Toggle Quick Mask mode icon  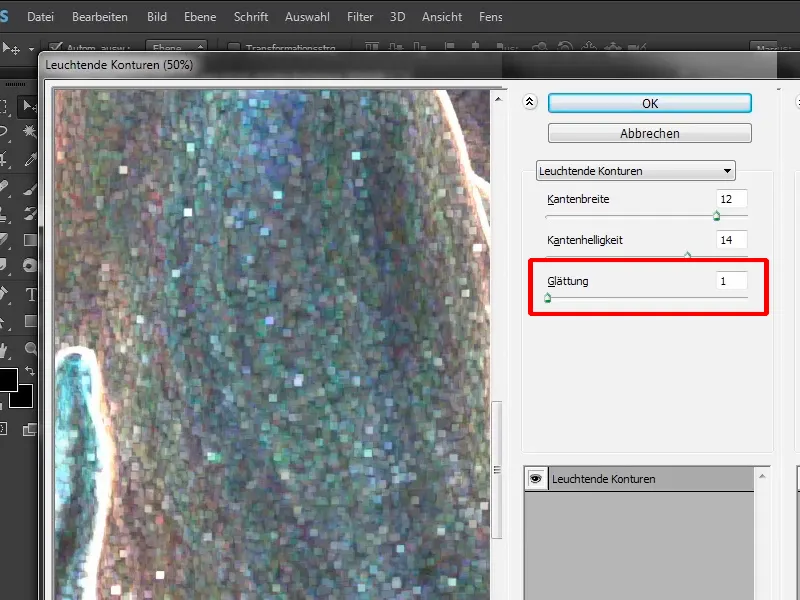[3, 429]
